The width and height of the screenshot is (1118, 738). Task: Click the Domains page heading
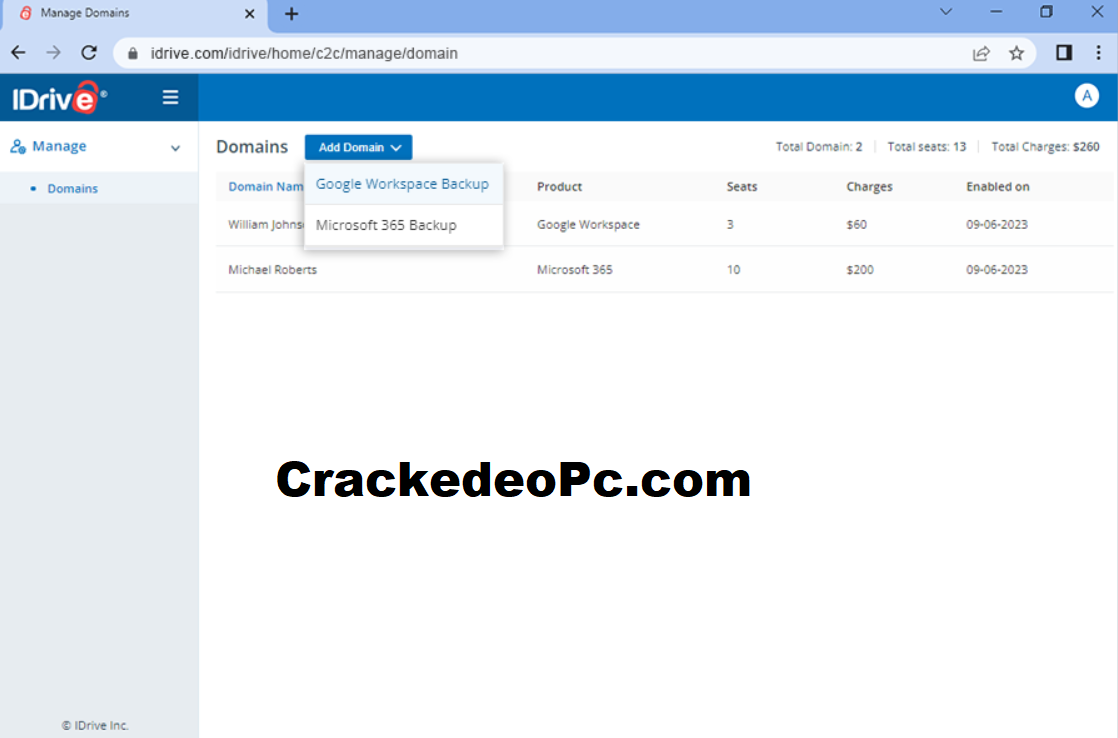coord(252,147)
